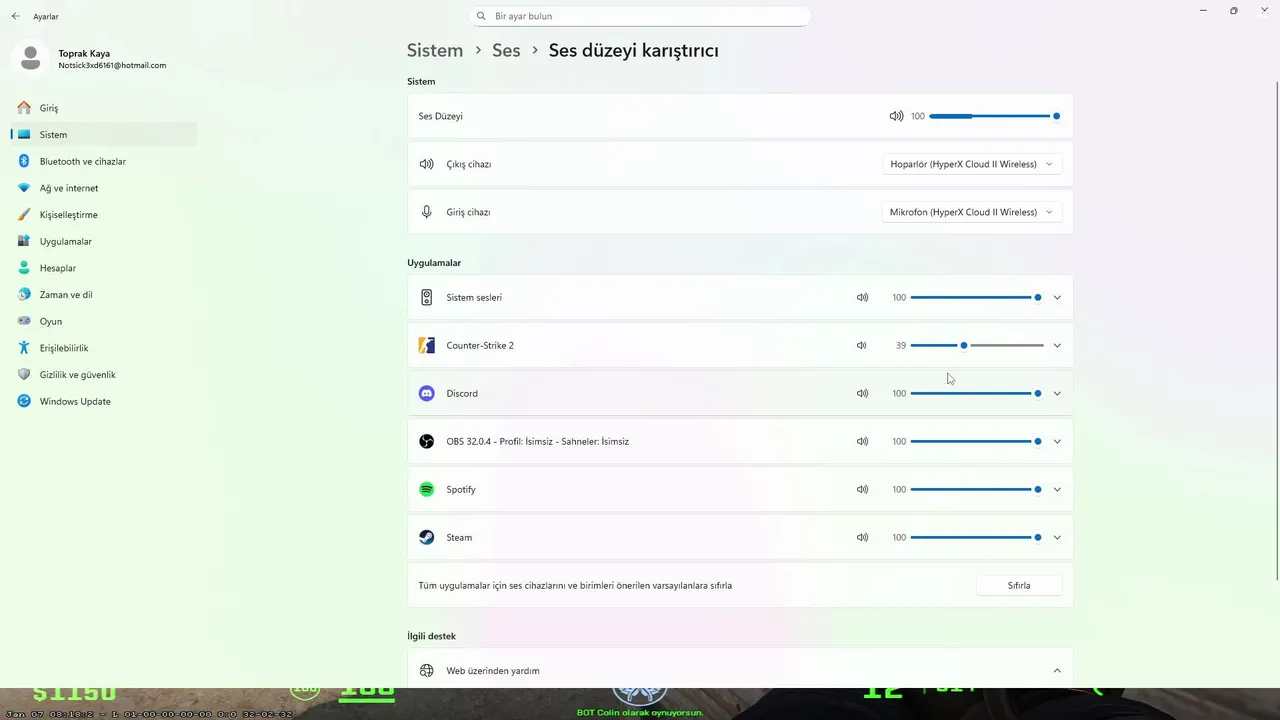Open Ağ ve internet settings

click(x=104, y=188)
